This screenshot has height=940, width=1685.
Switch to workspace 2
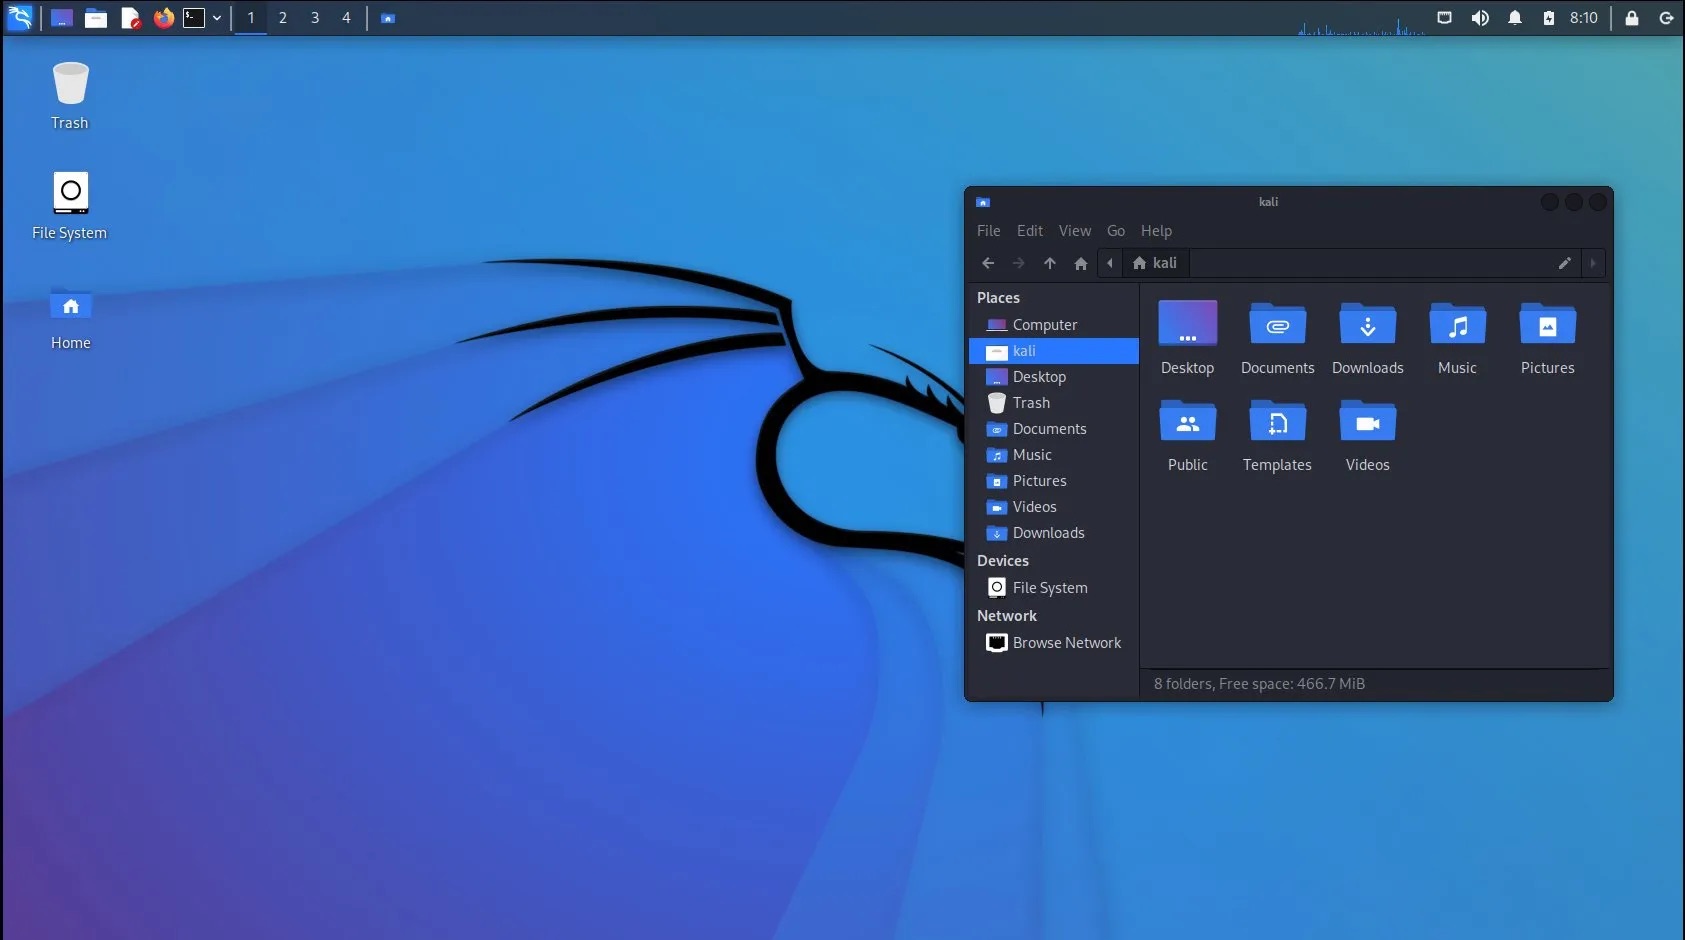click(283, 17)
